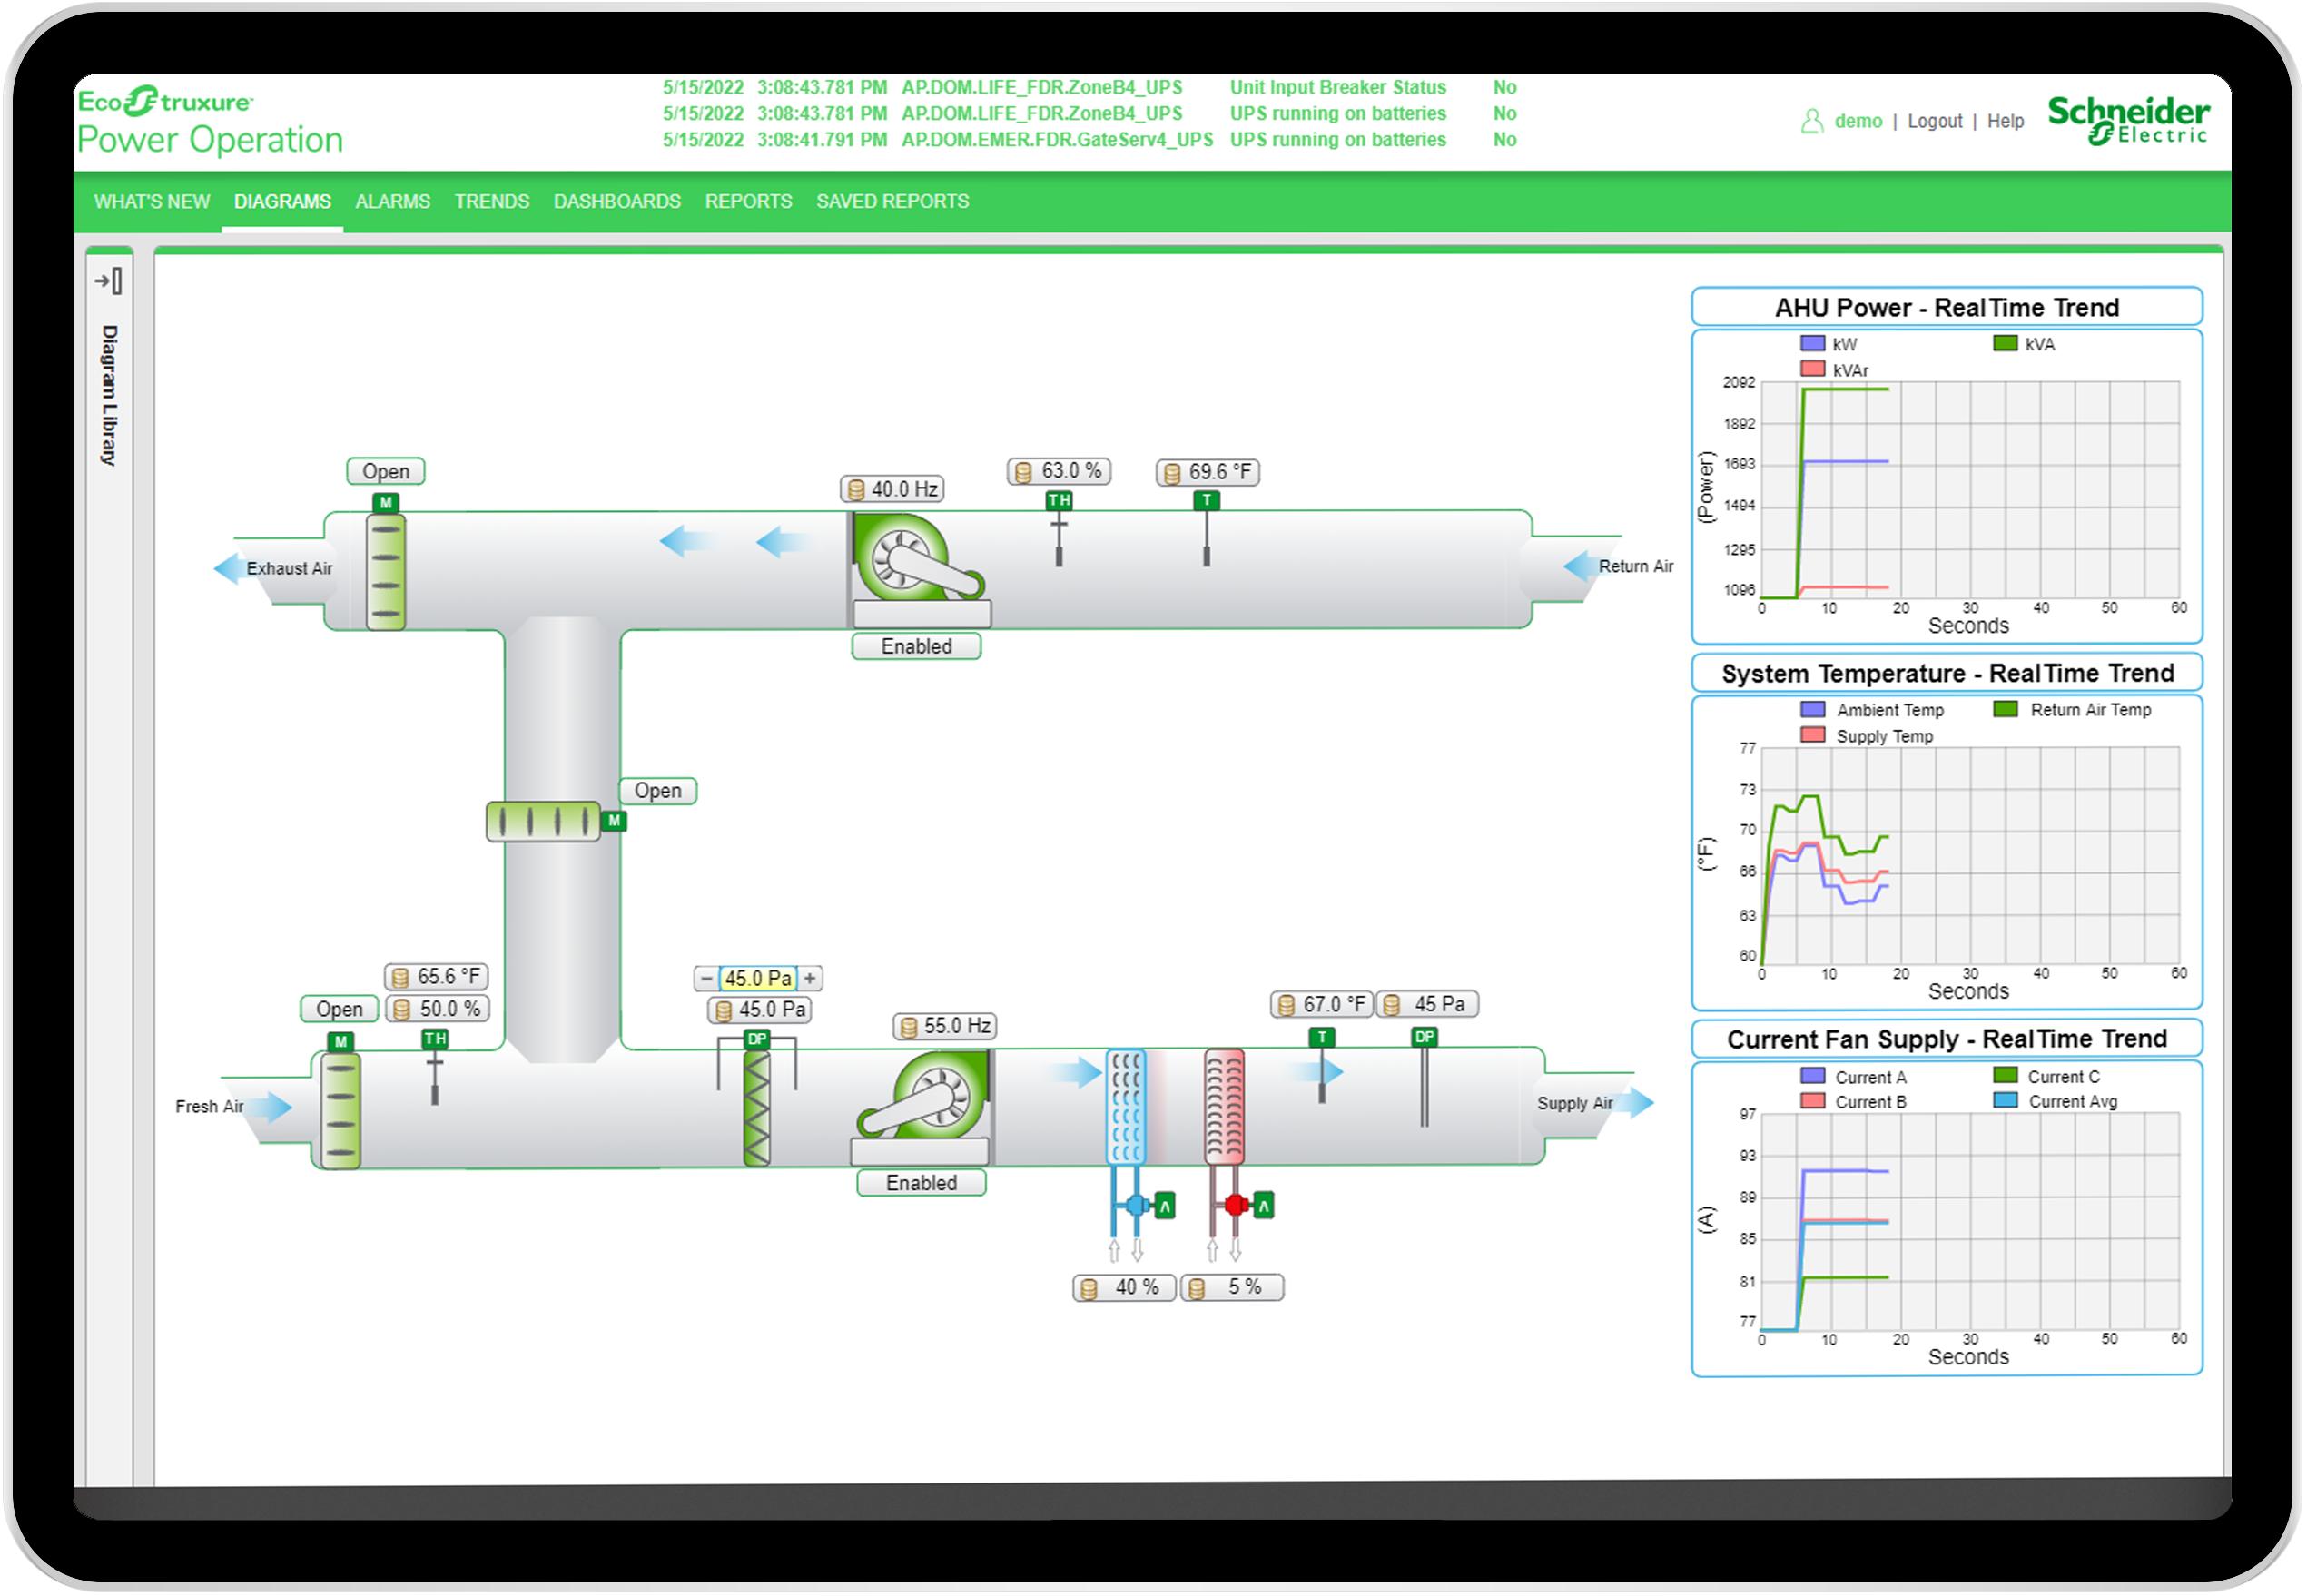2307x1596 pixels.
Task: Decrease the 45.0 Pa setpoint with minus
Action: tap(707, 979)
